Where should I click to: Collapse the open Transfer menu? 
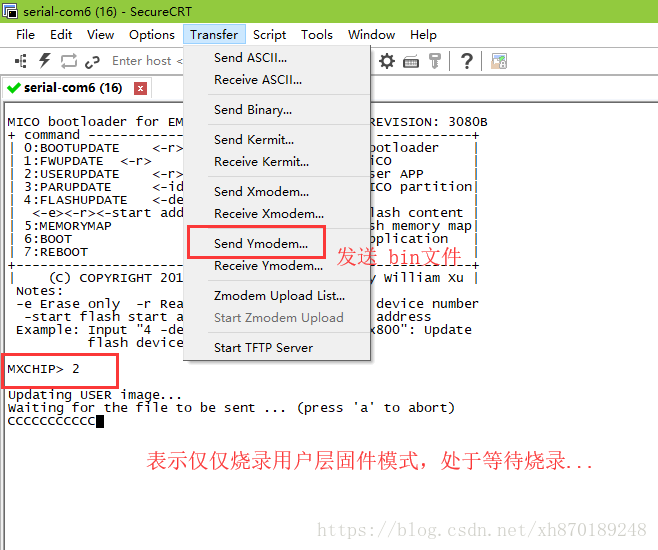214,34
